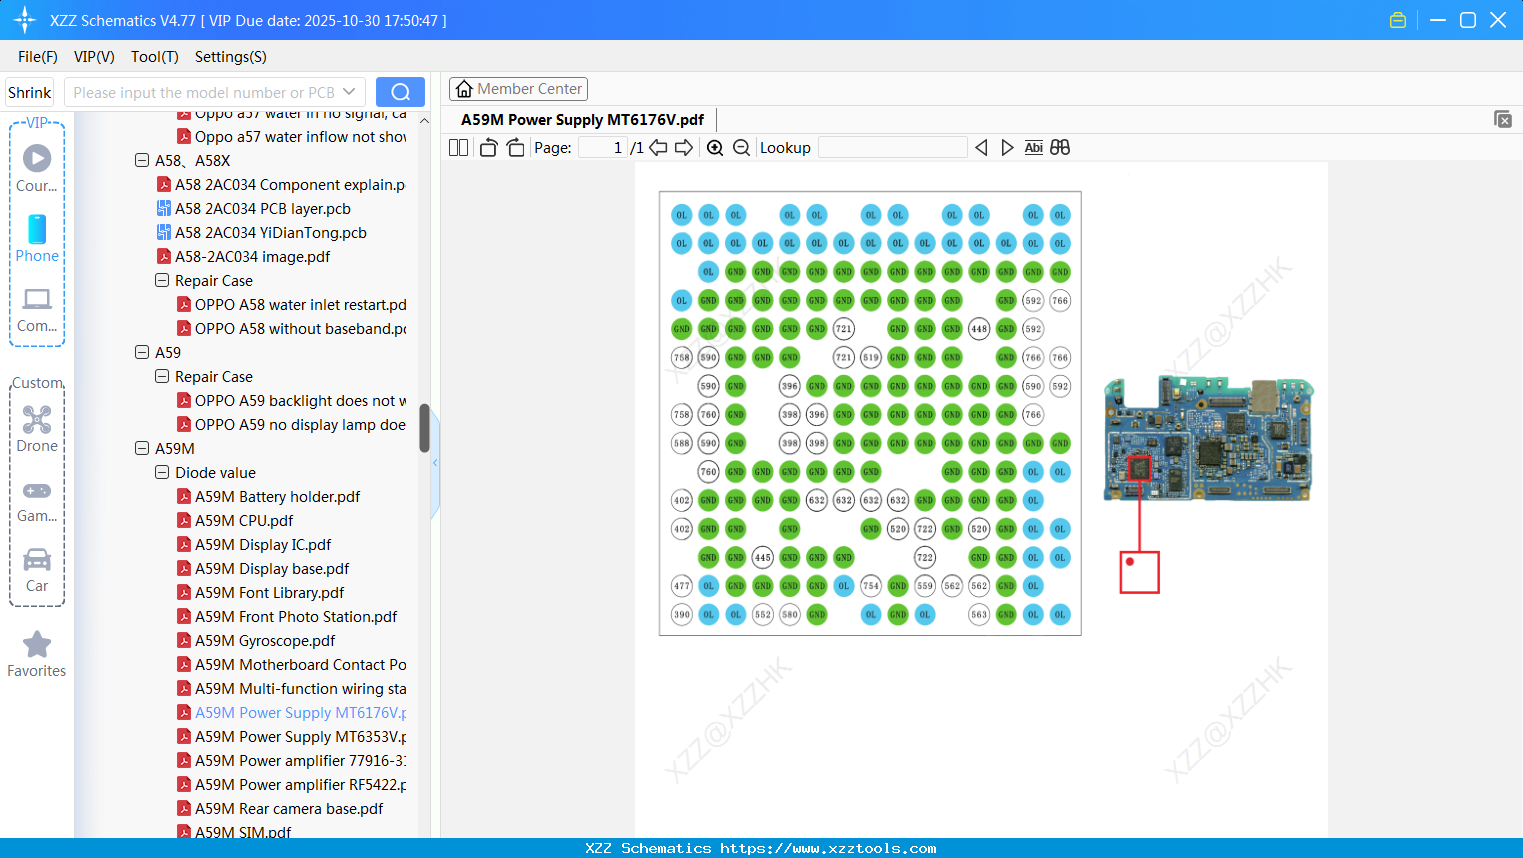This screenshot has height=858, width=1523.
Task: Go to the previous page arrow
Action: (658, 148)
